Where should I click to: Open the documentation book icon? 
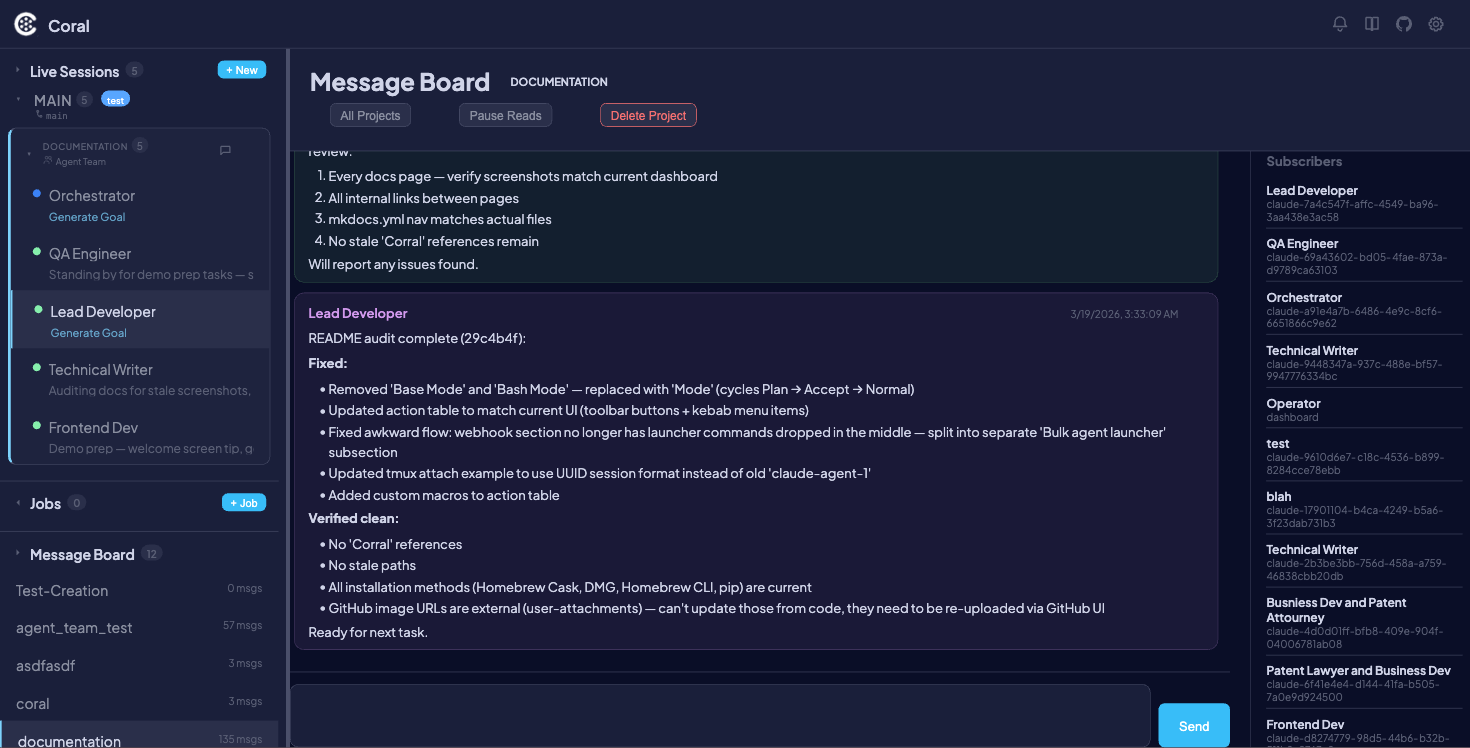(1371, 24)
